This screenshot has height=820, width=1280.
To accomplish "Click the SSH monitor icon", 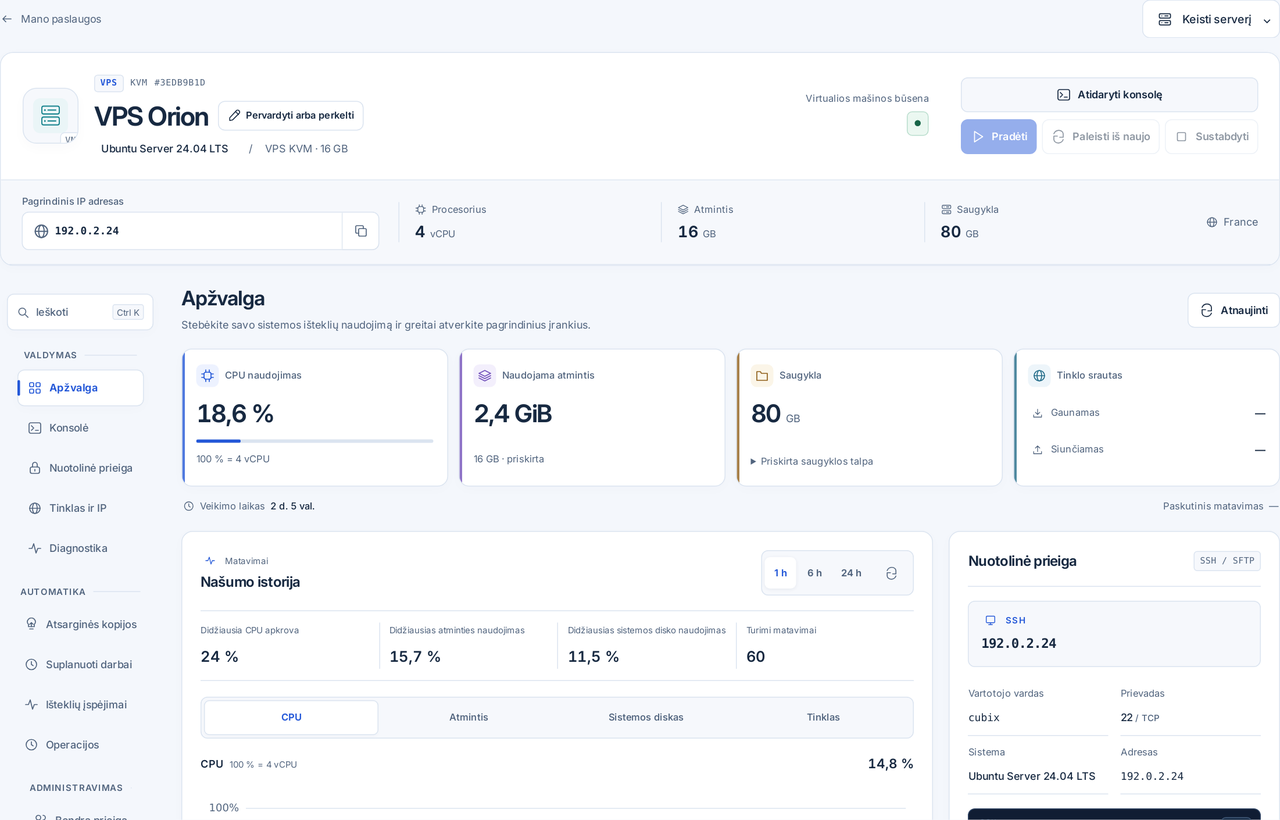I will click(991, 620).
